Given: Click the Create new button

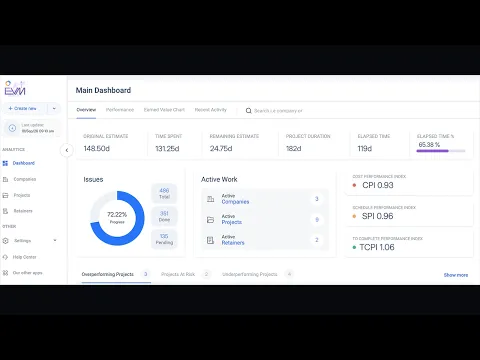Looking at the screenshot, I should pos(23,109).
